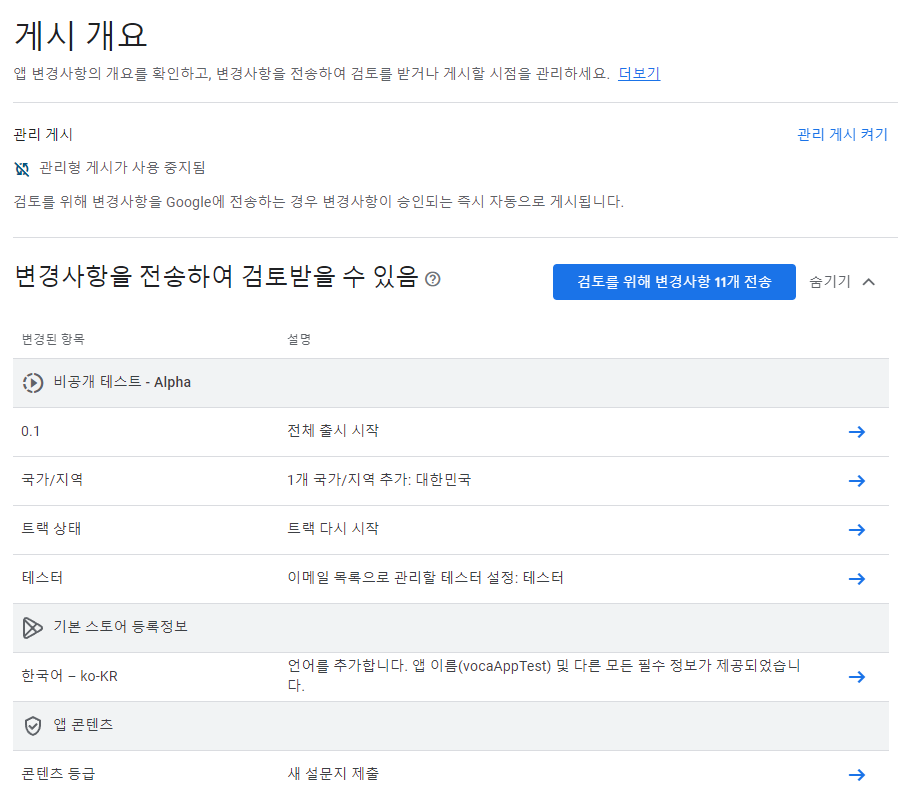Click the 설명 column header
The height and width of the screenshot is (794, 898).
click(x=298, y=339)
